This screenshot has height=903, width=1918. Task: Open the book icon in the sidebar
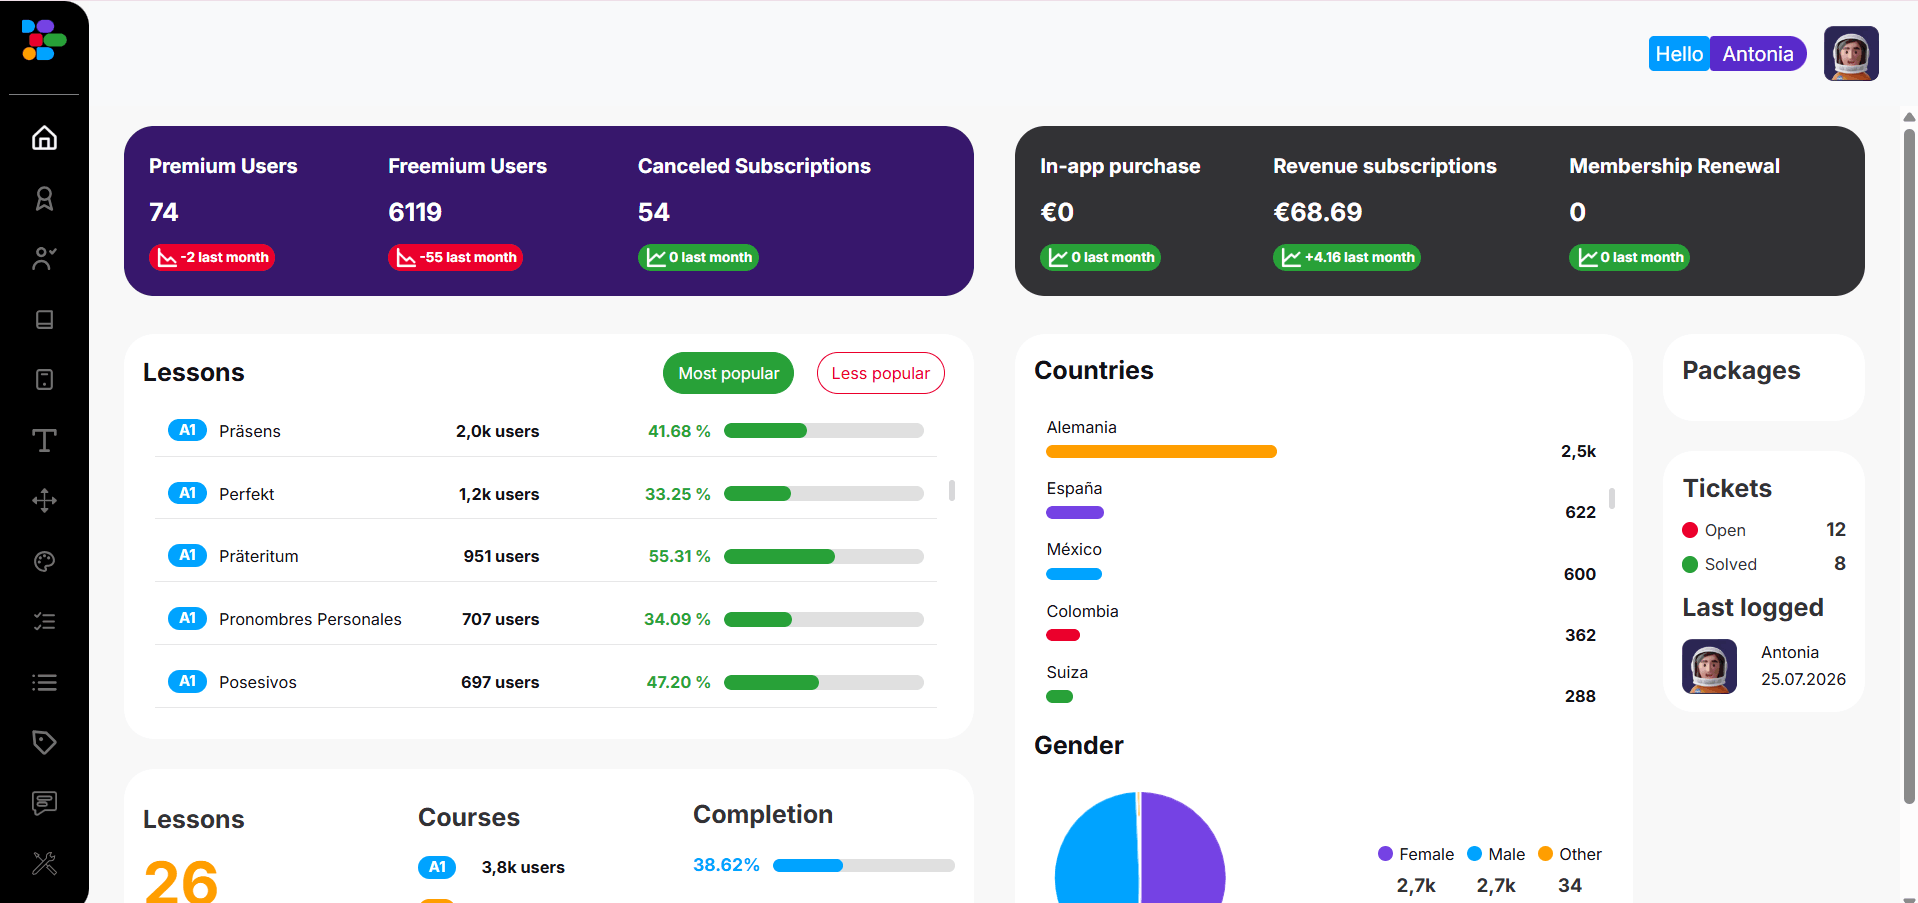(44, 319)
